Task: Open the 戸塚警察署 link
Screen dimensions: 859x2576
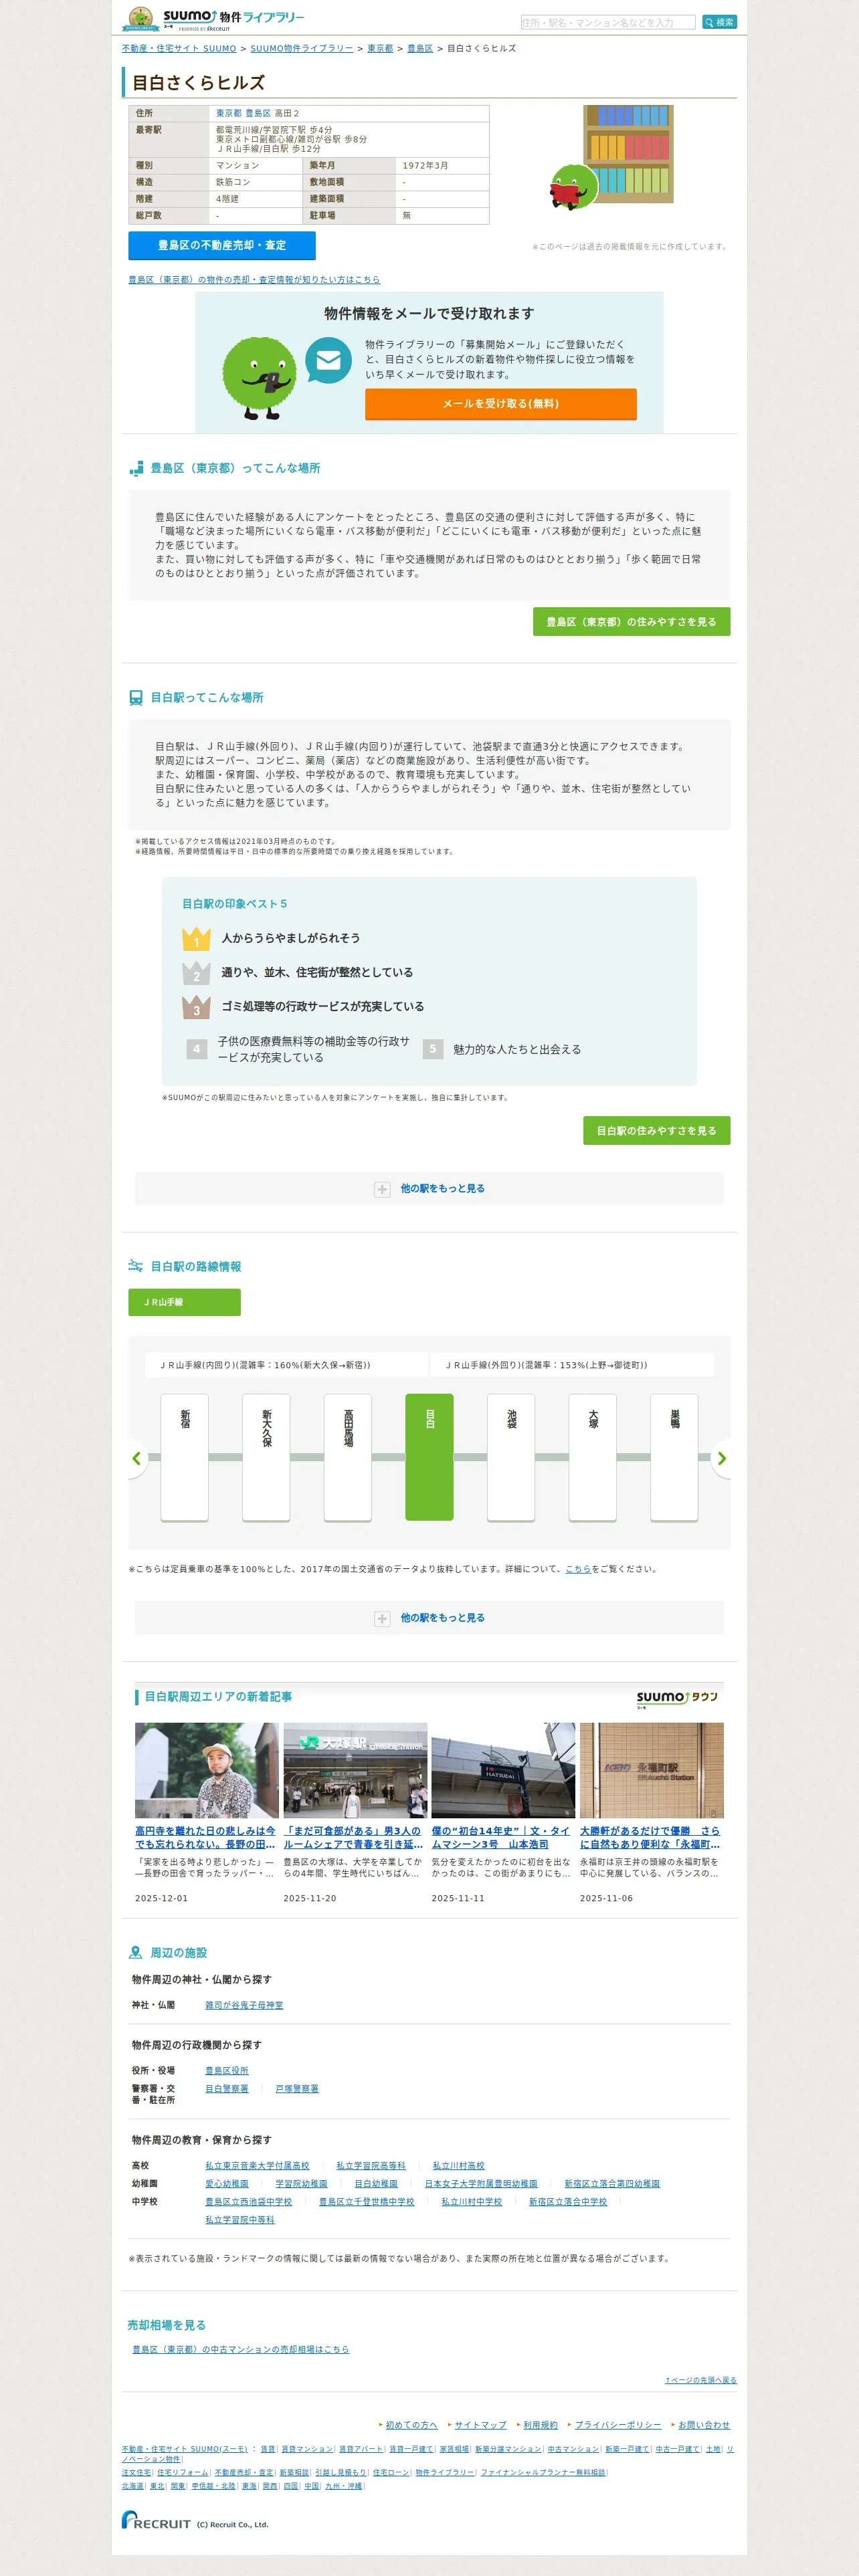Action: 297,2089
